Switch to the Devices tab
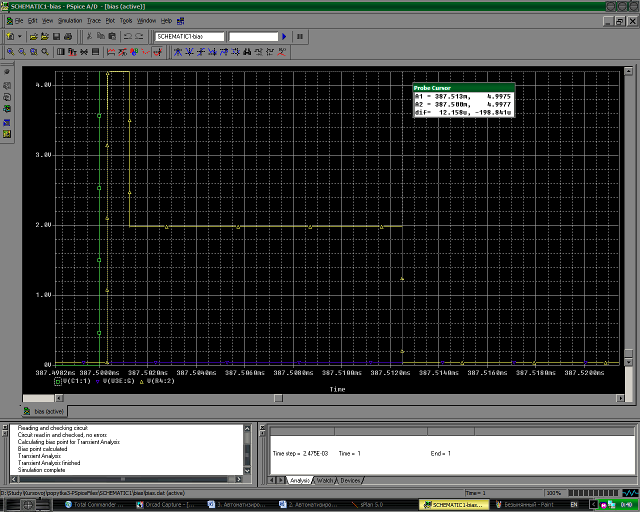Viewport: 640px width, 512px height. pyautogui.click(x=350, y=480)
